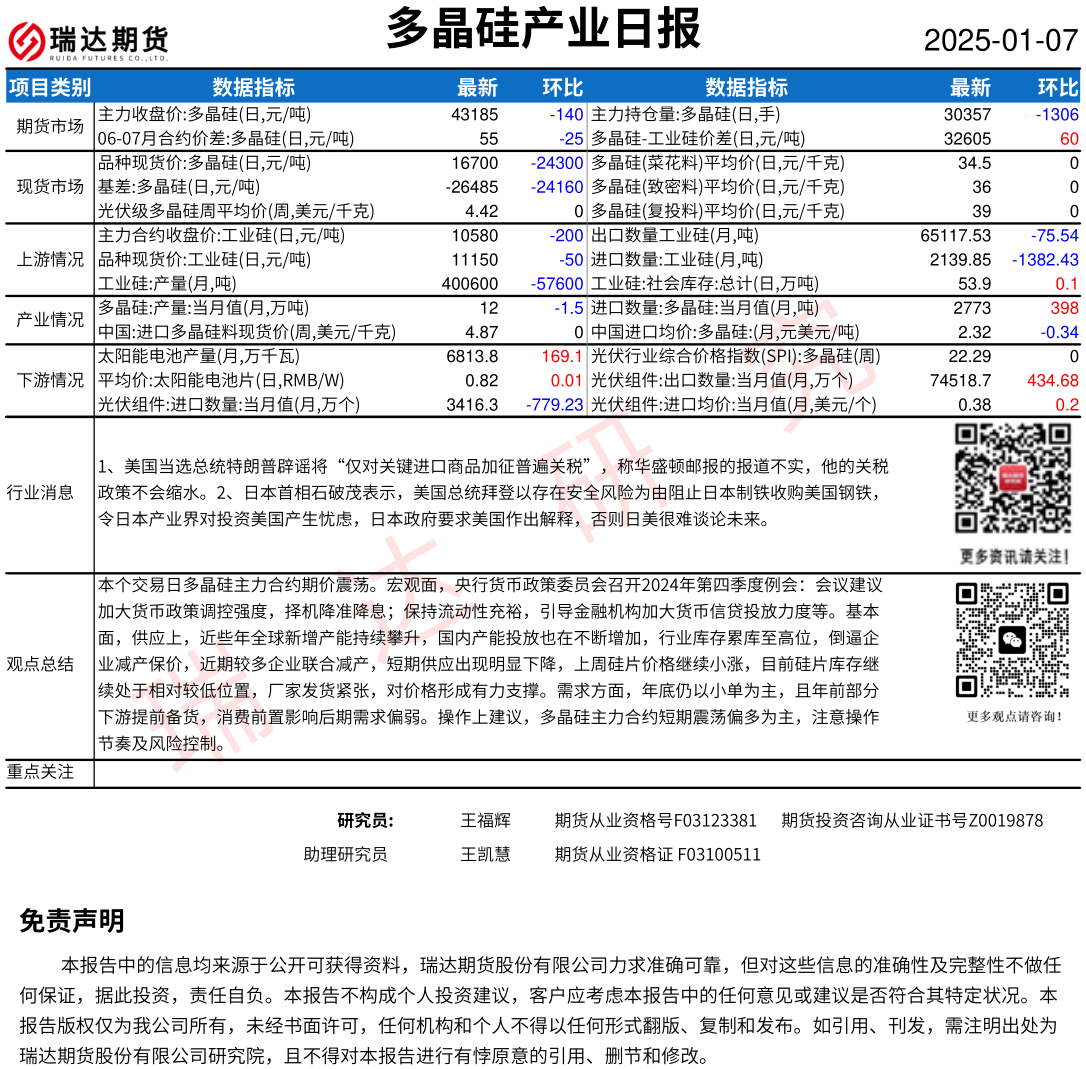Click the 30357 holdings value
Screen dimensions: 1086x1069
point(968,114)
